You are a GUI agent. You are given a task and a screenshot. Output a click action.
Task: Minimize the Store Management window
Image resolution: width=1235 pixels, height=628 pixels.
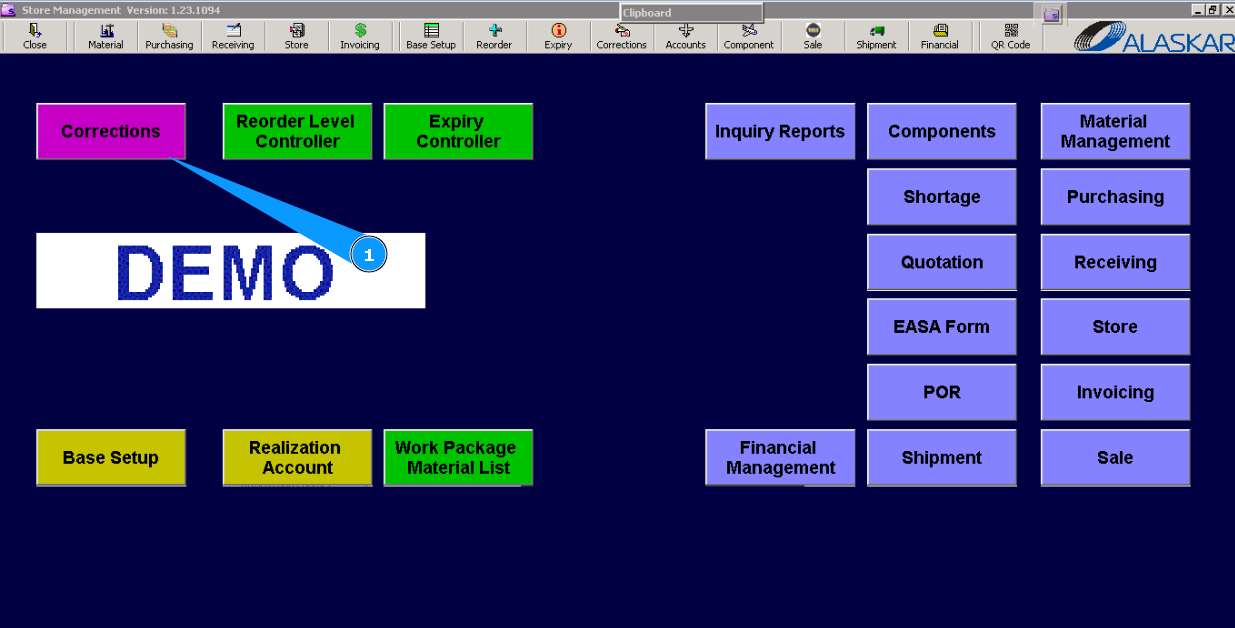pos(1199,9)
